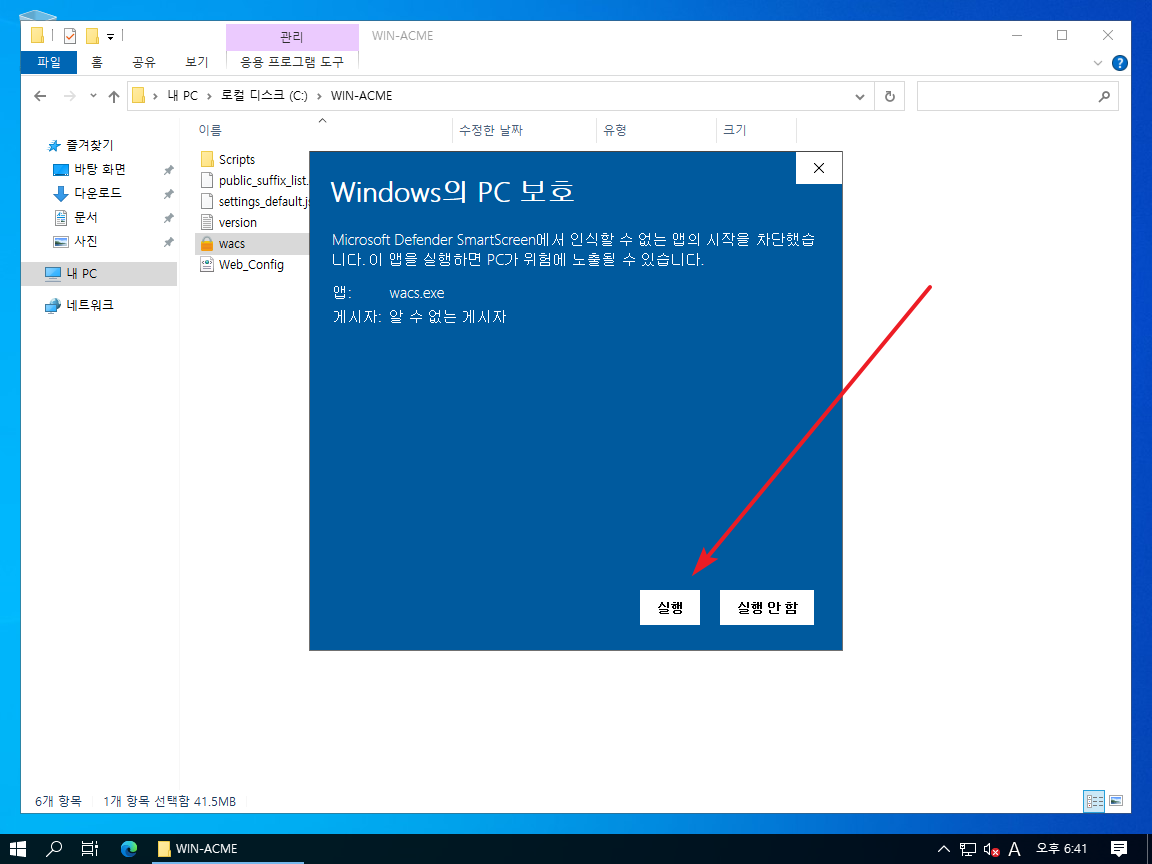Select the settings_default file
Image resolution: width=1152 pixels, height=864 pixels.
[x=254, y=201]
